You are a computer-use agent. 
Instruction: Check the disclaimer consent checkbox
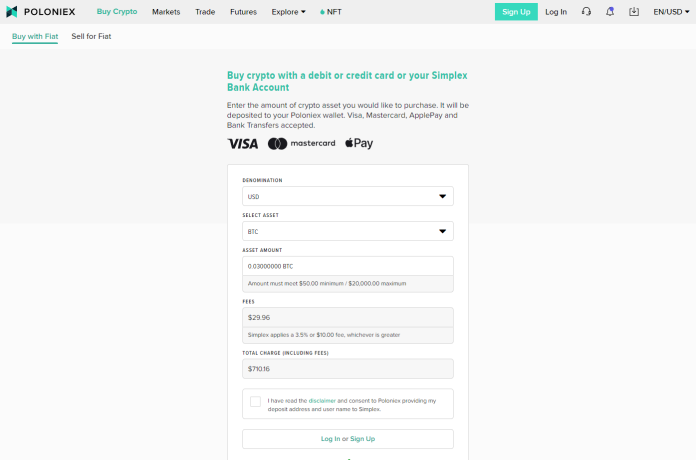pyautogui.click(x=255, y=402)
